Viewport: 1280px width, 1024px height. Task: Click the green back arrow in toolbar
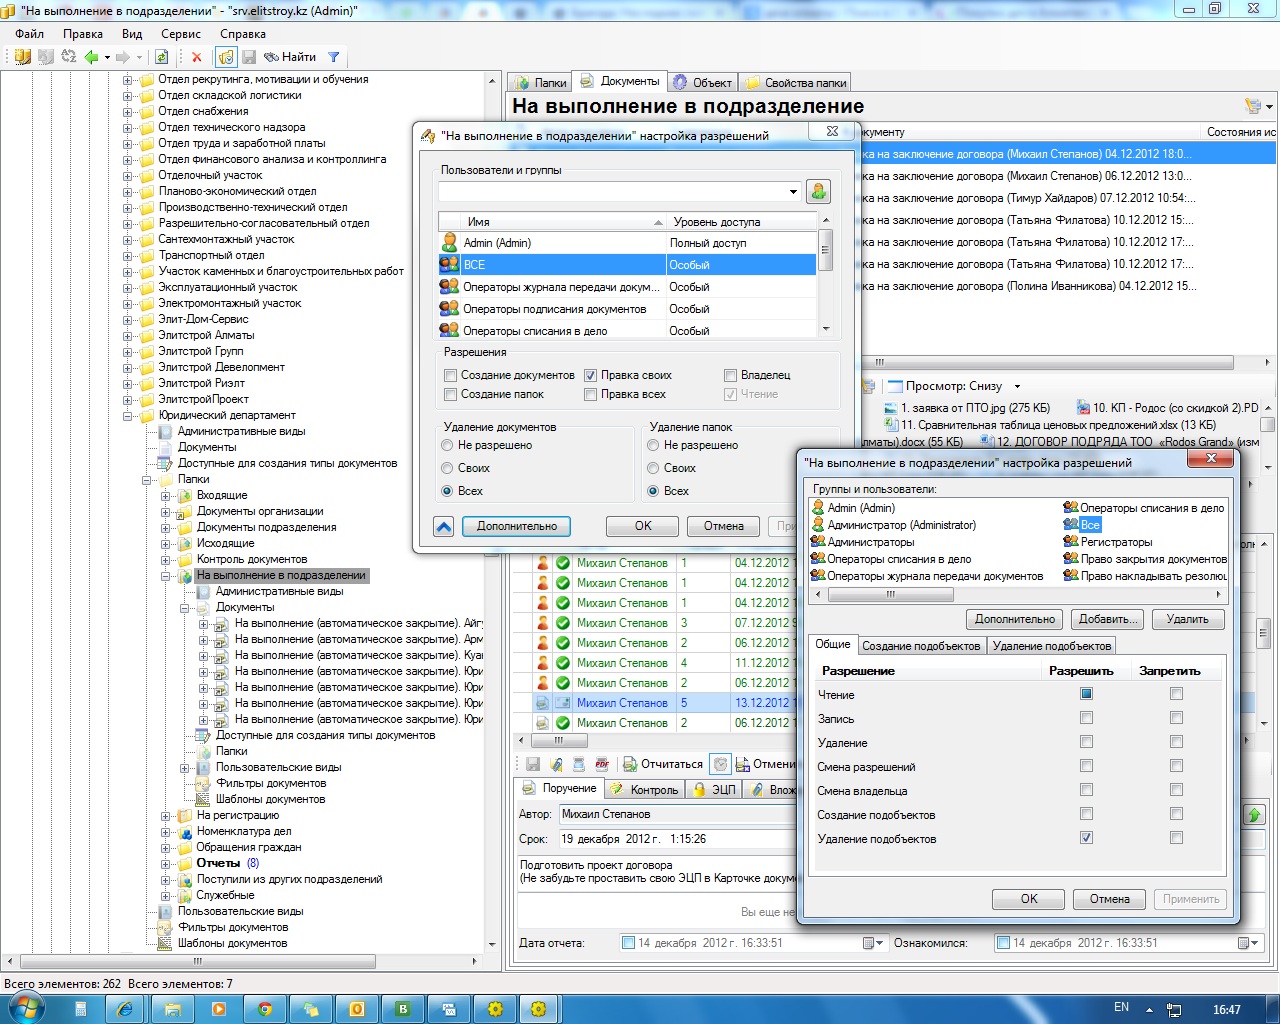pyautogui.click(x=92, y=57)
